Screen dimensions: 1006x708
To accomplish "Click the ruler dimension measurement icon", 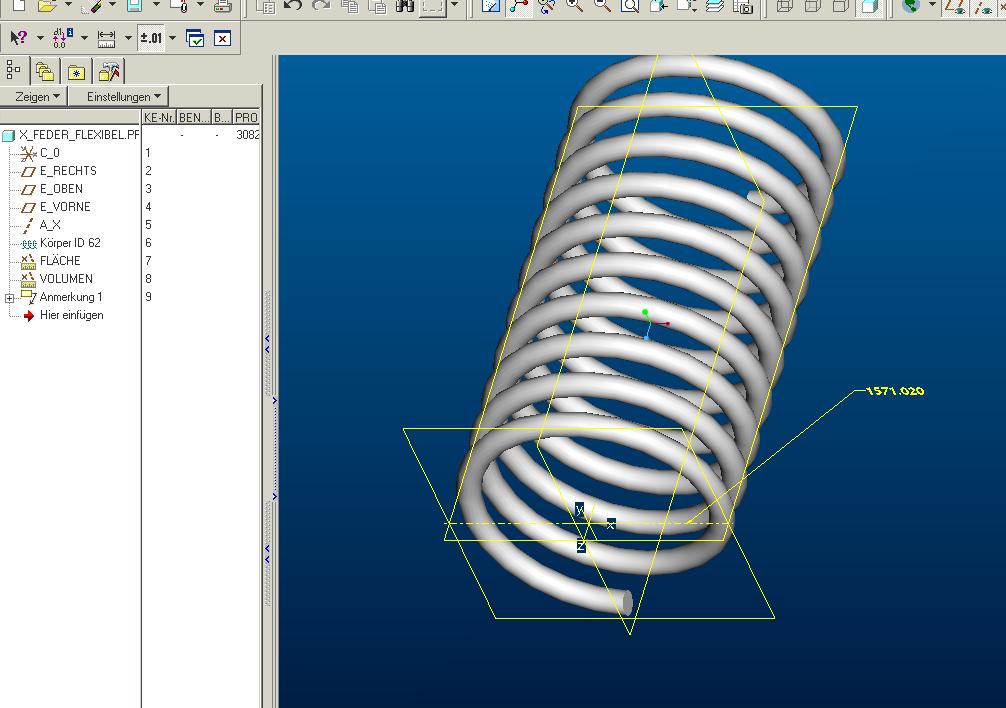I will tap(106, 39).
